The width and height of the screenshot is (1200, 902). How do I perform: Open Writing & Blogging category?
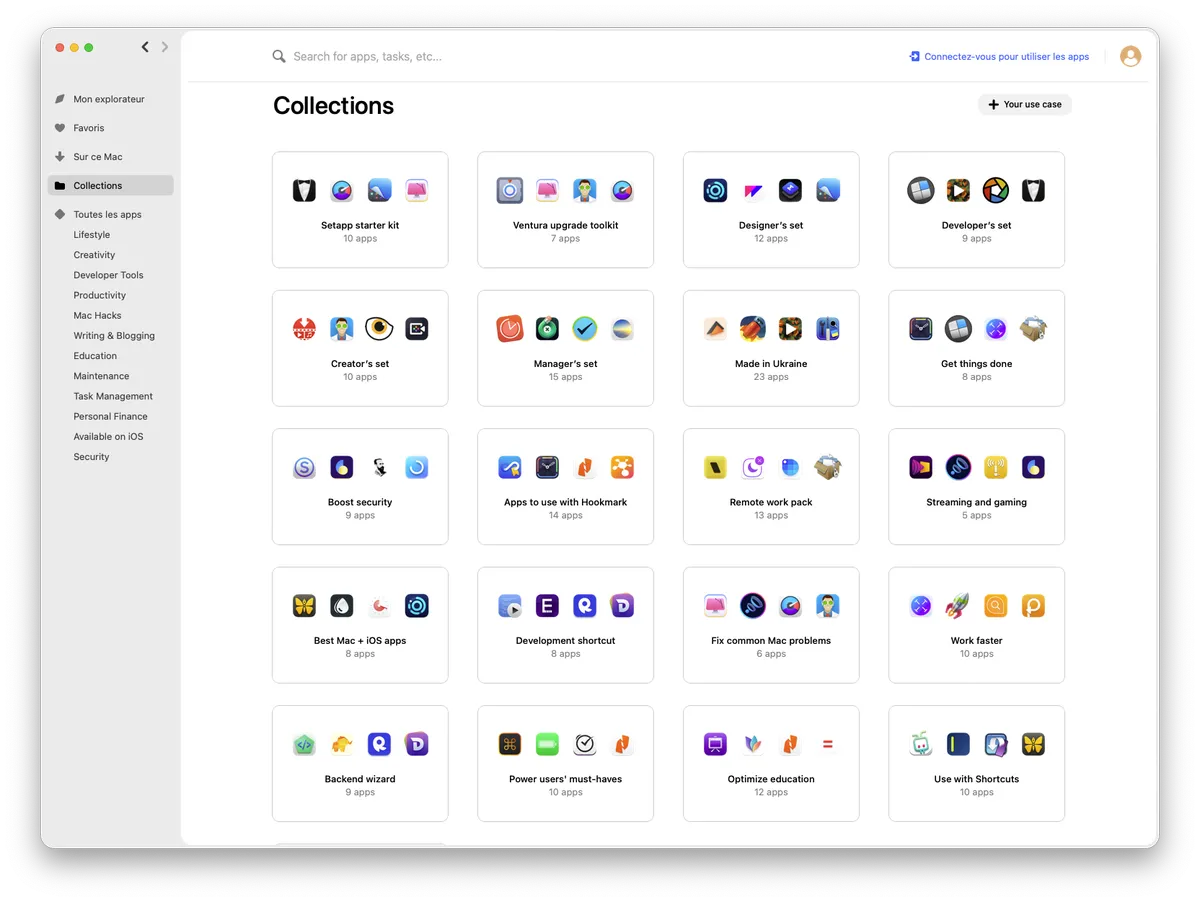(114, 336)
